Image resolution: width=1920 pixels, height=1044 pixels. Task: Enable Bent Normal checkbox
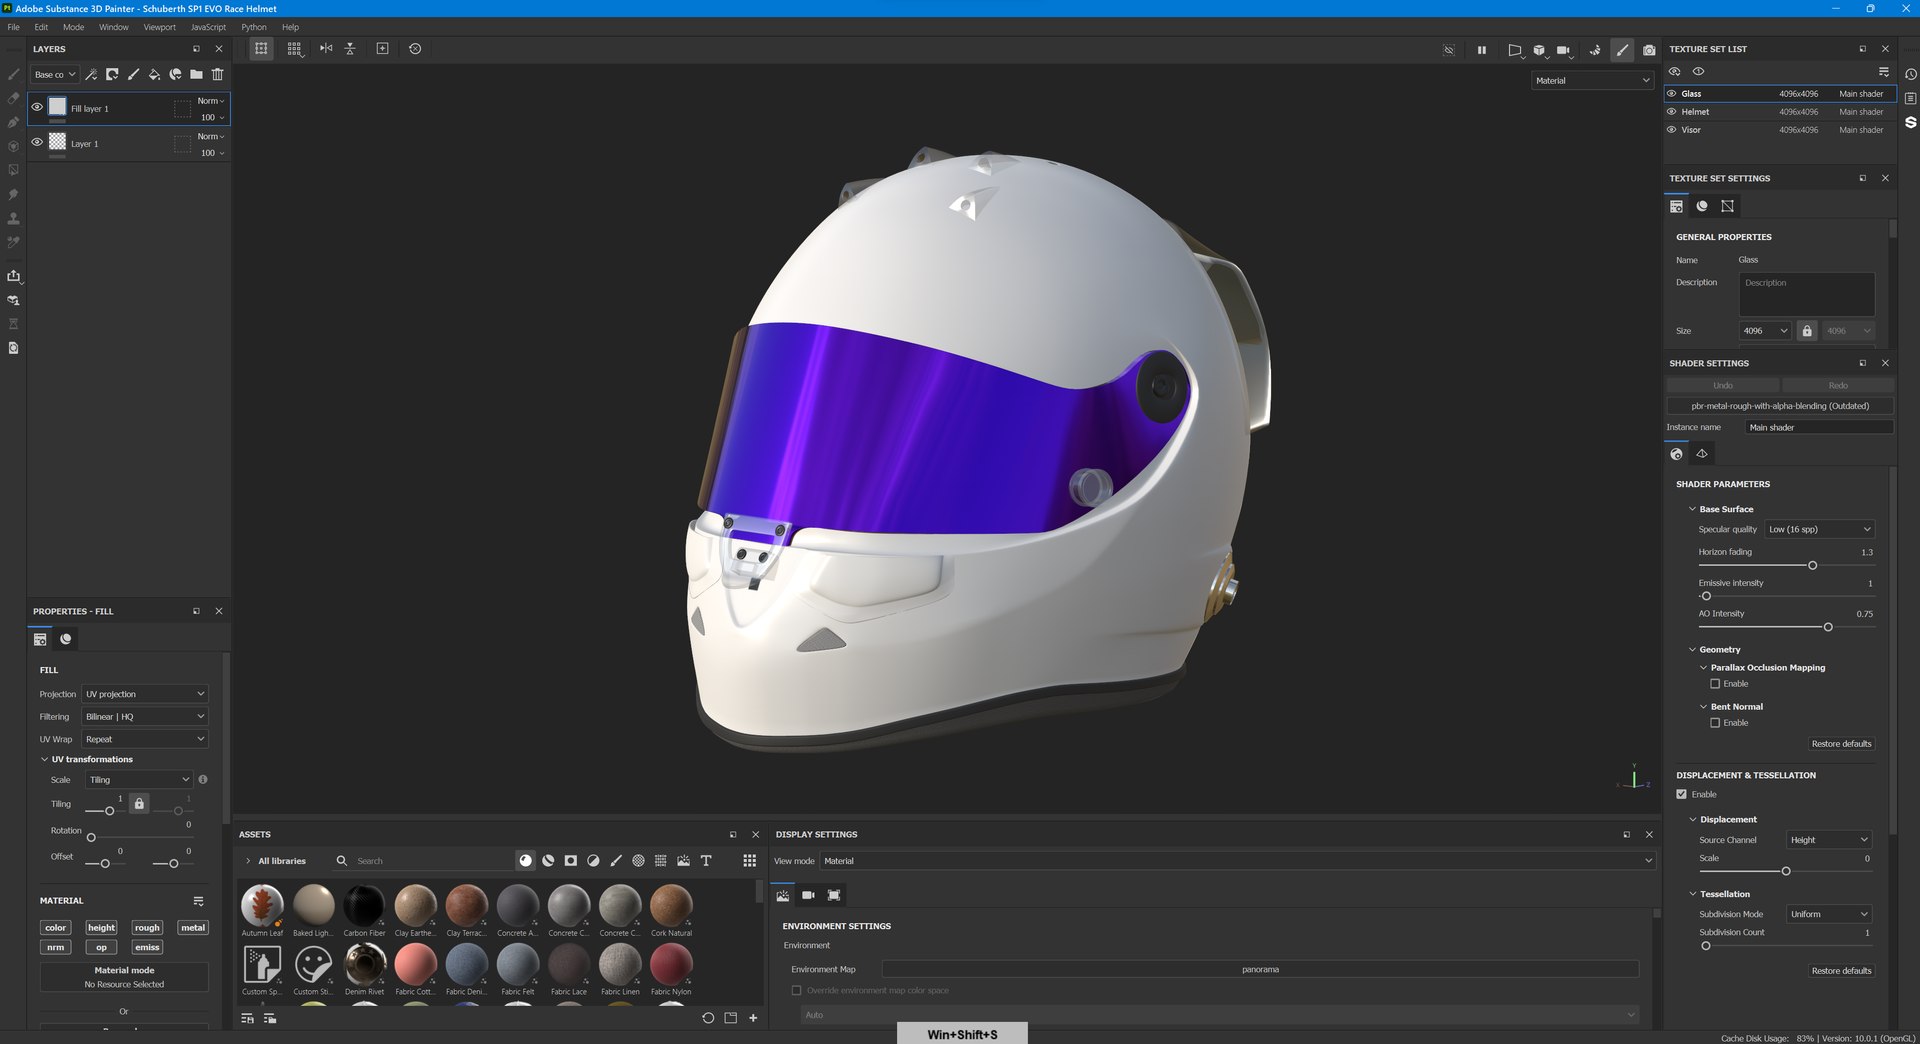coord(1715,723)
